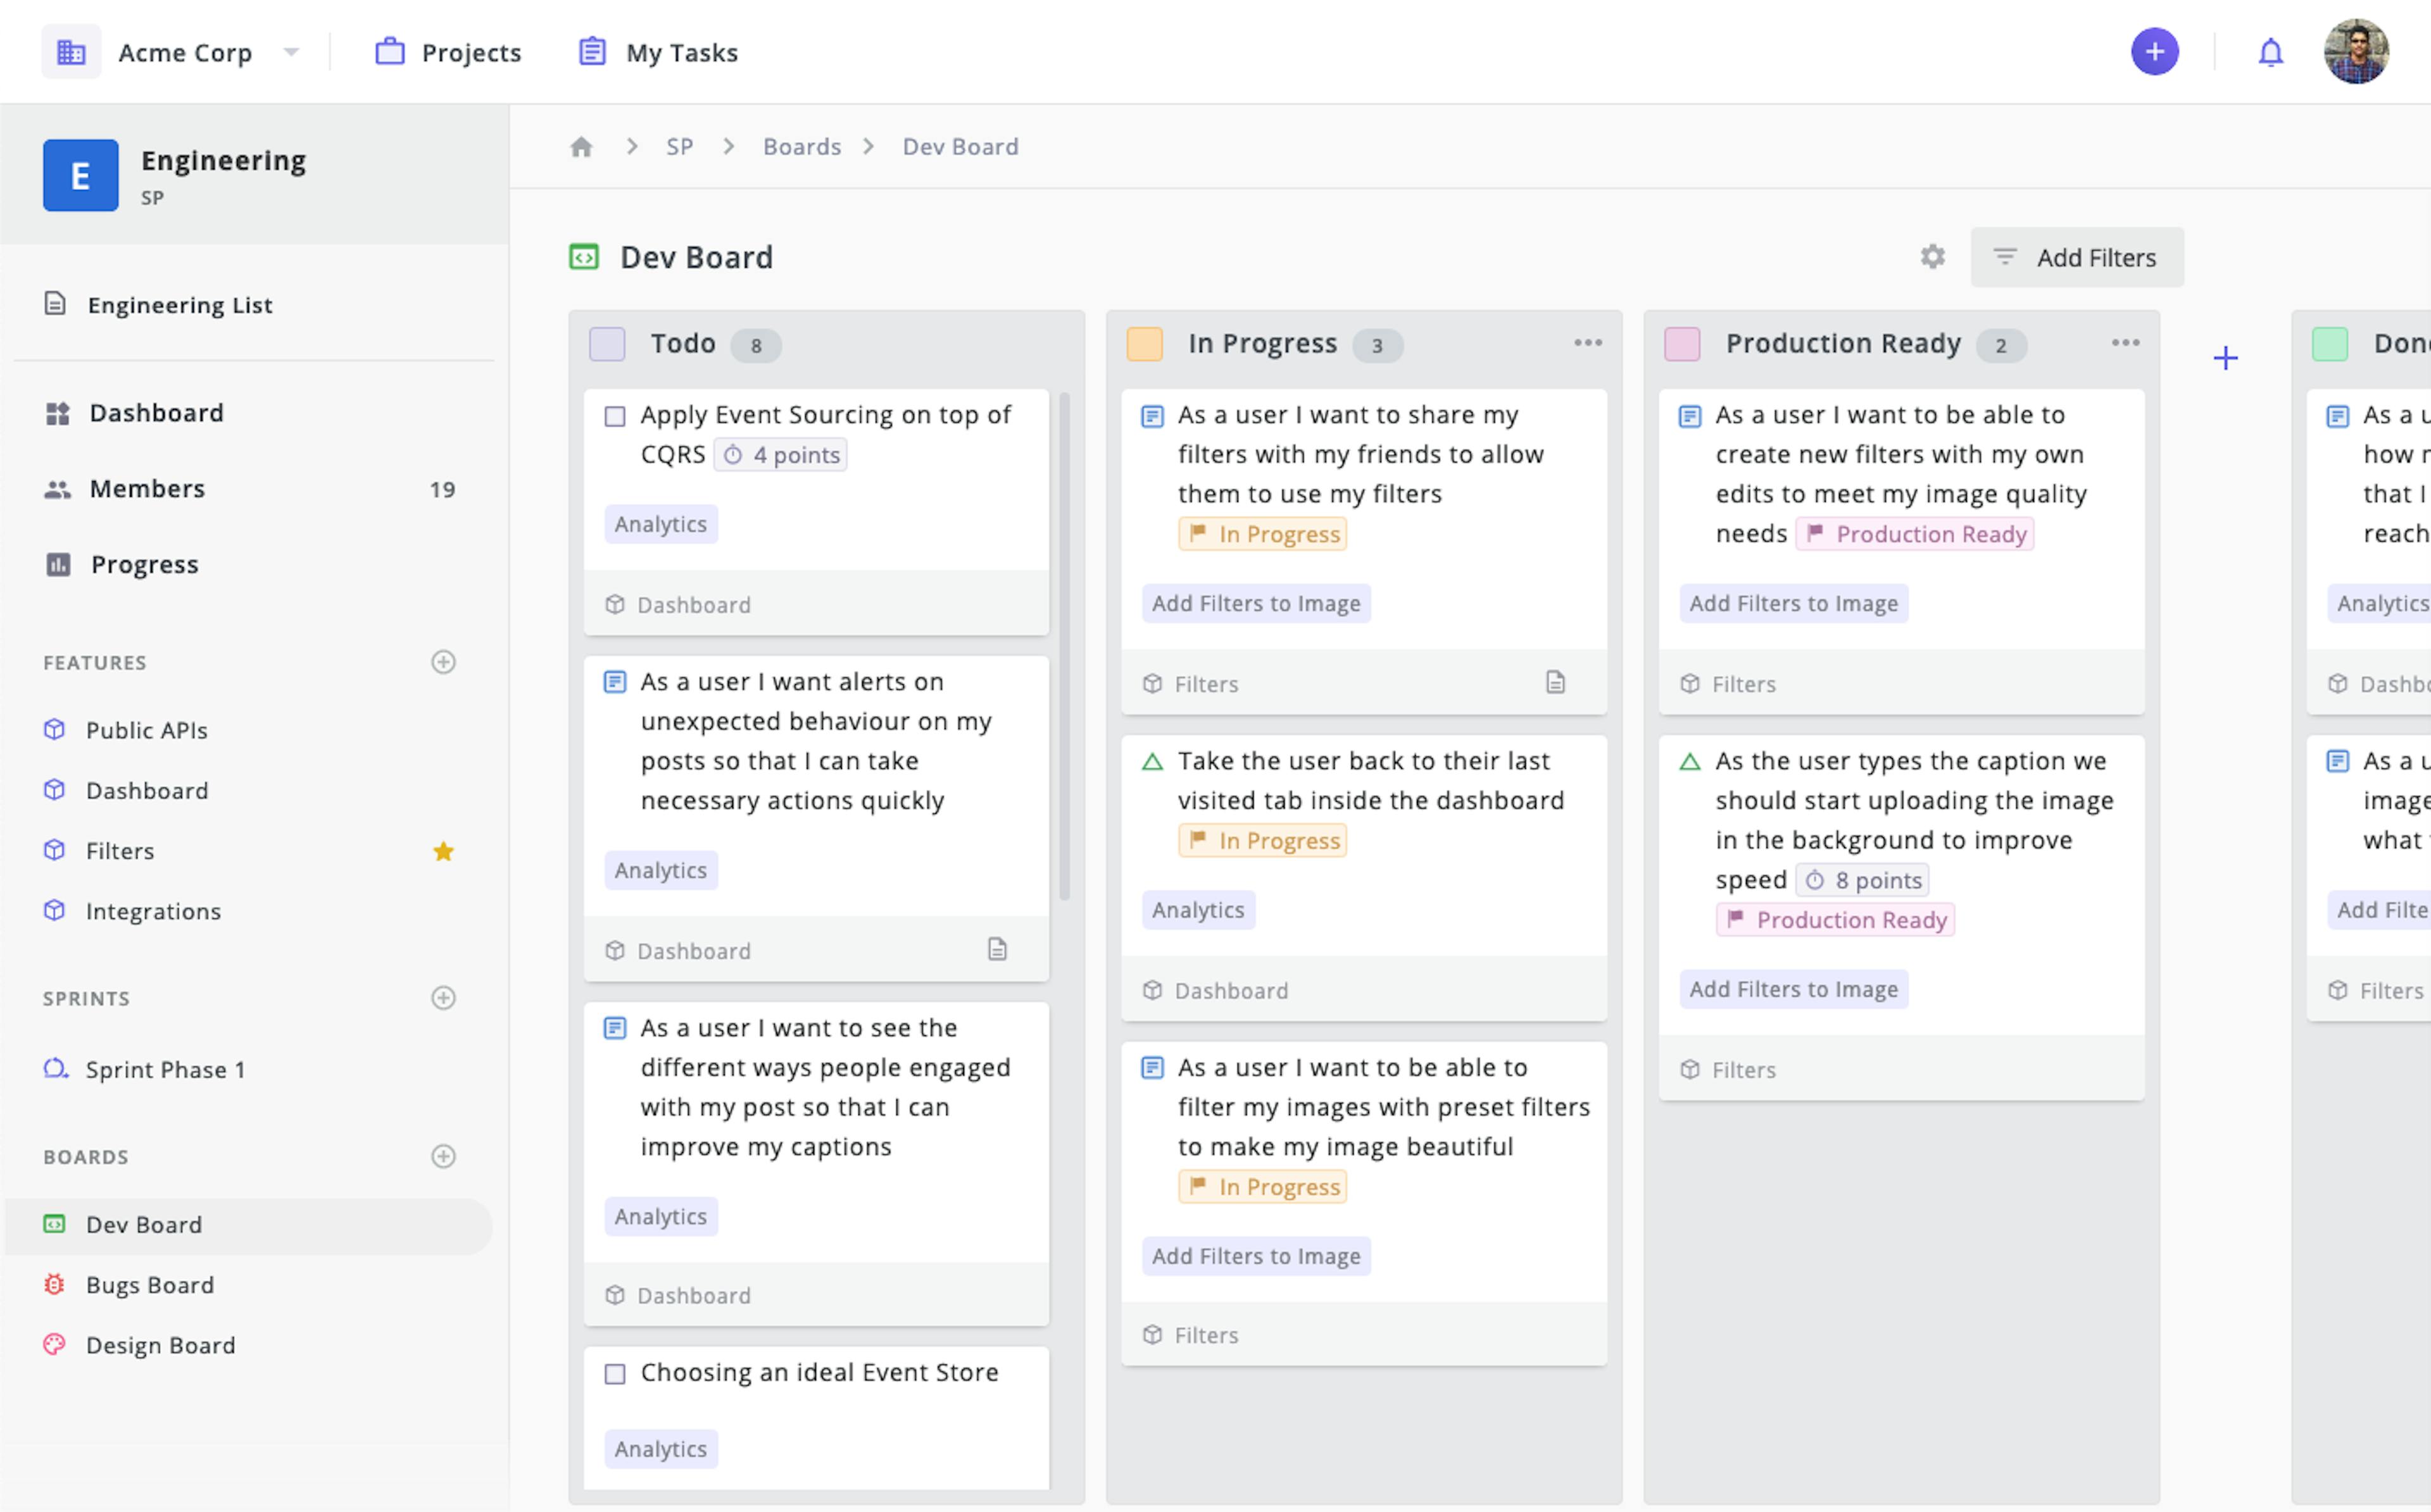Screen dimensions: 2431x1512
Task: Check the Apply Event Sourcing task checkbox
Action: [615, 416]
